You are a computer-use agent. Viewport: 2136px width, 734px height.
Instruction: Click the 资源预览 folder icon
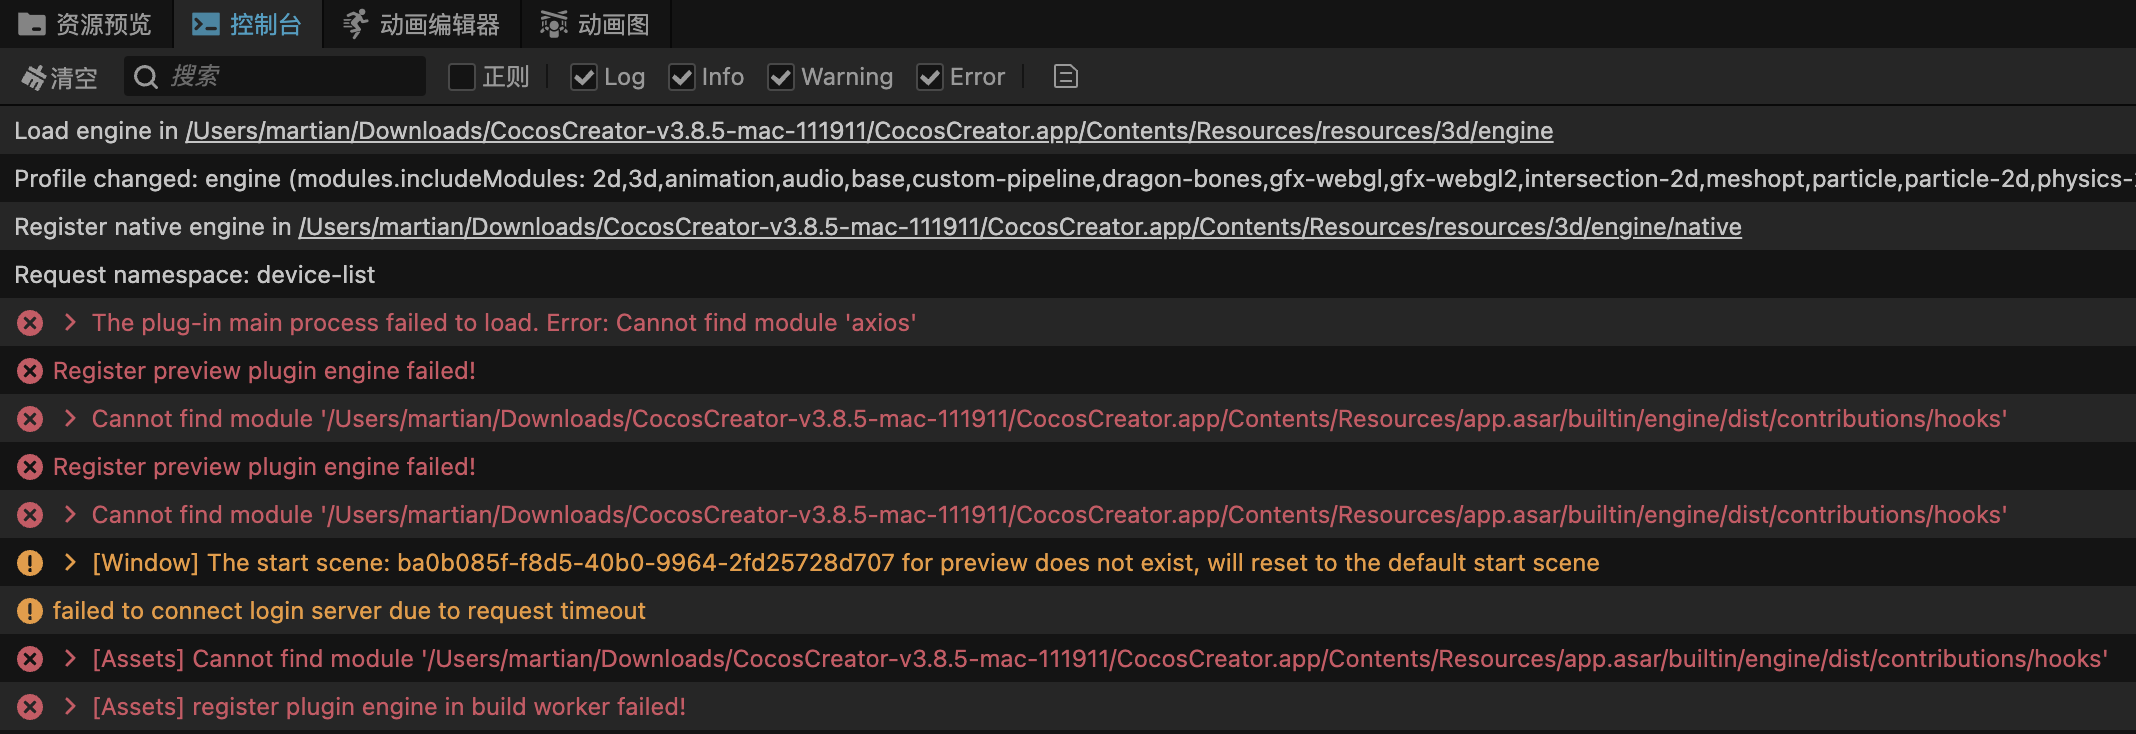(32, 24)
